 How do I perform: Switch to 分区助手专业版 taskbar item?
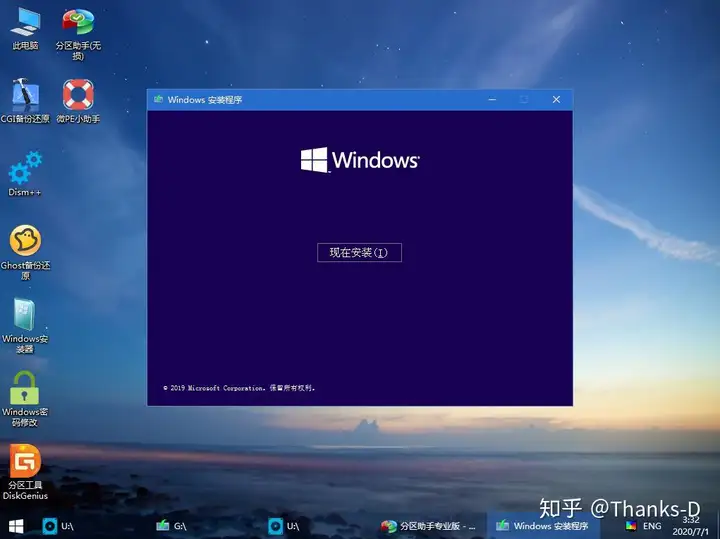pyautogui.click(x=428, y=526)
